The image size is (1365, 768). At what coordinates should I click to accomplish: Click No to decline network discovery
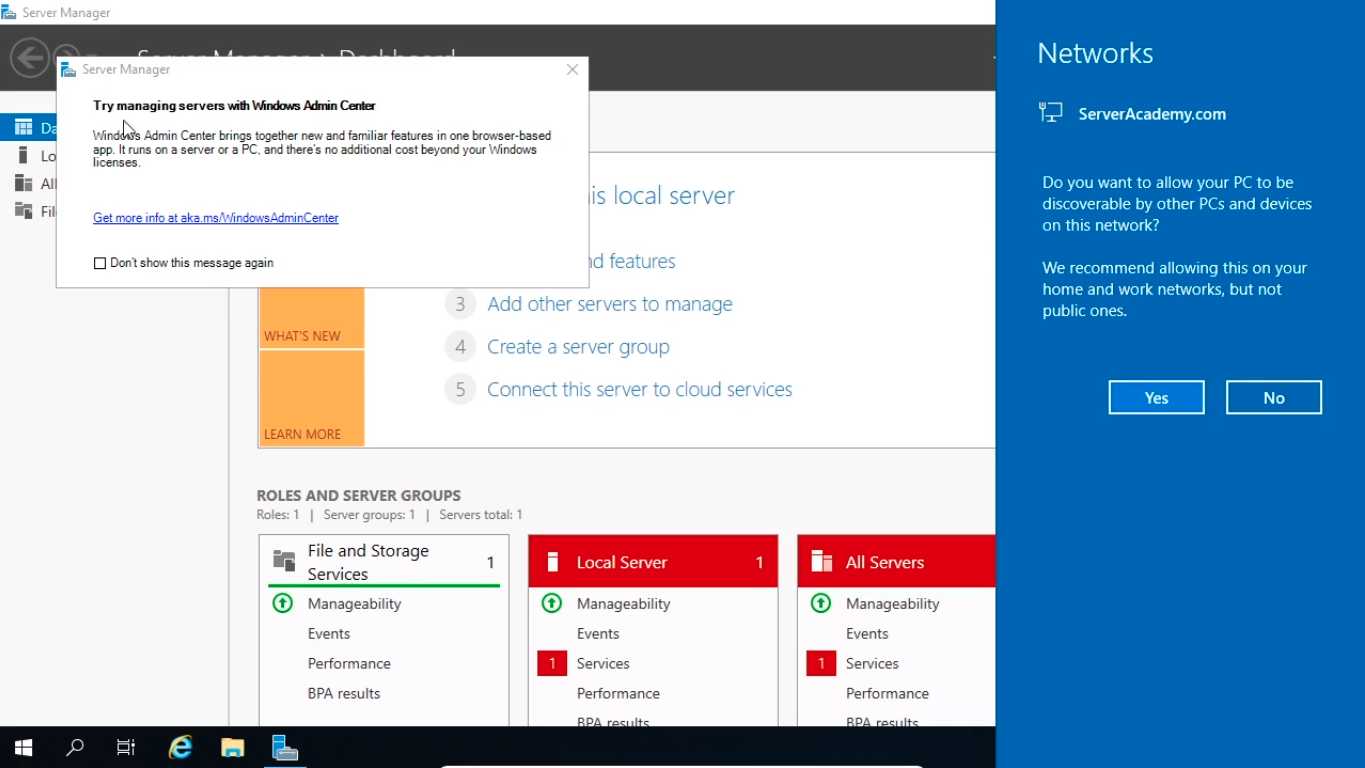tap(1273, 397)
